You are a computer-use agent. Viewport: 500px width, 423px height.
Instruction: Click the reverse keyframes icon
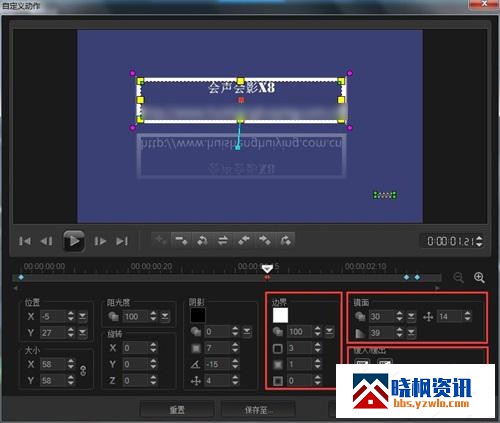202,240
